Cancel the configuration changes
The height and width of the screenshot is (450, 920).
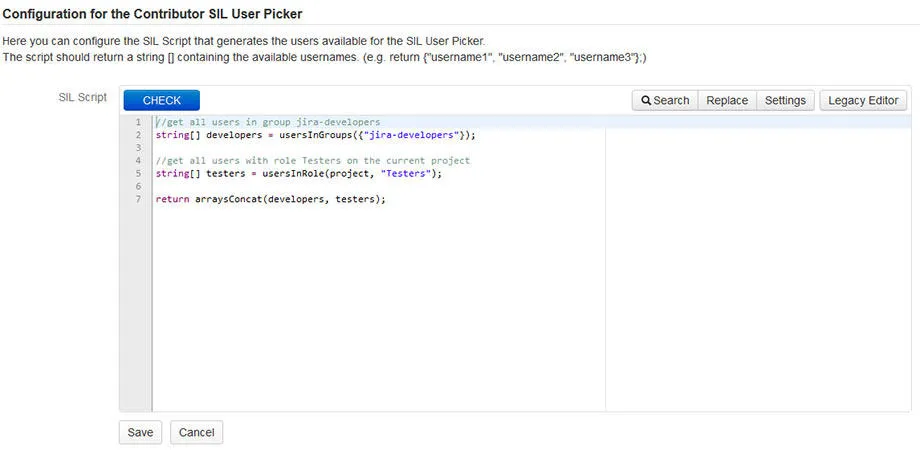(x=197, y=432)
